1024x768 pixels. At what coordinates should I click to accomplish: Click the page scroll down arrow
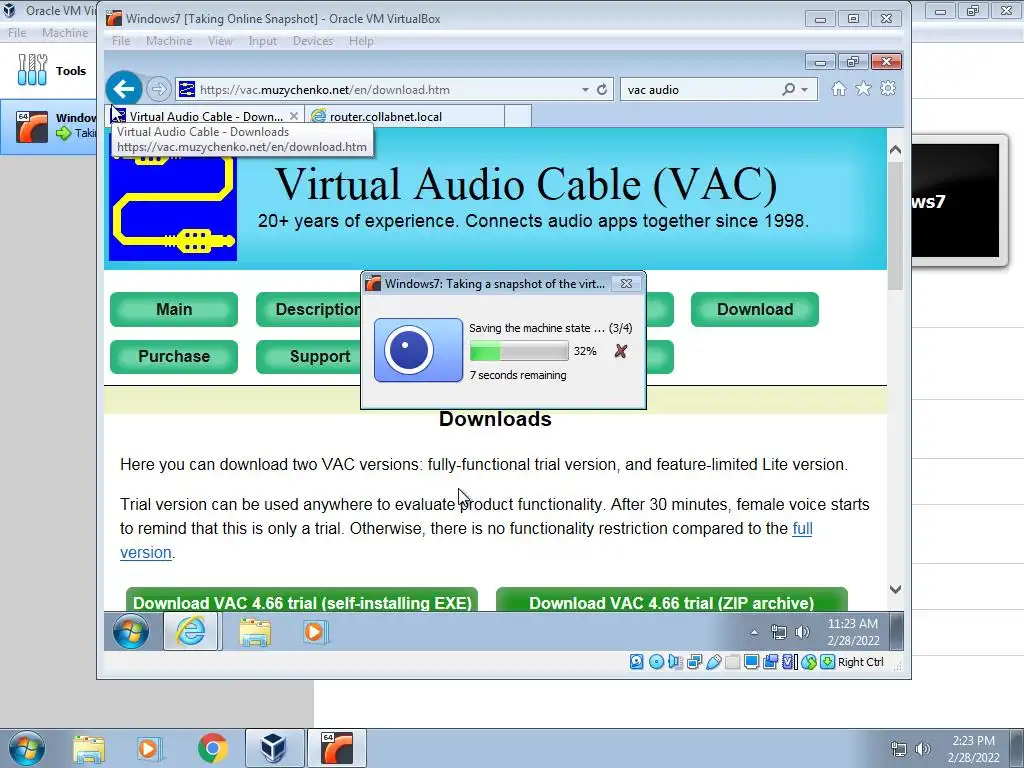[895, 589]
